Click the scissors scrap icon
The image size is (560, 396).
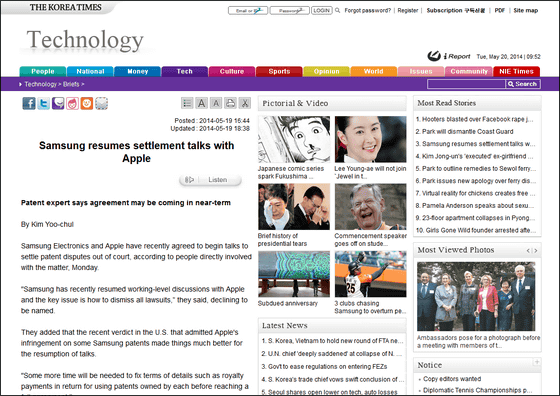click(x=245, y=103)
